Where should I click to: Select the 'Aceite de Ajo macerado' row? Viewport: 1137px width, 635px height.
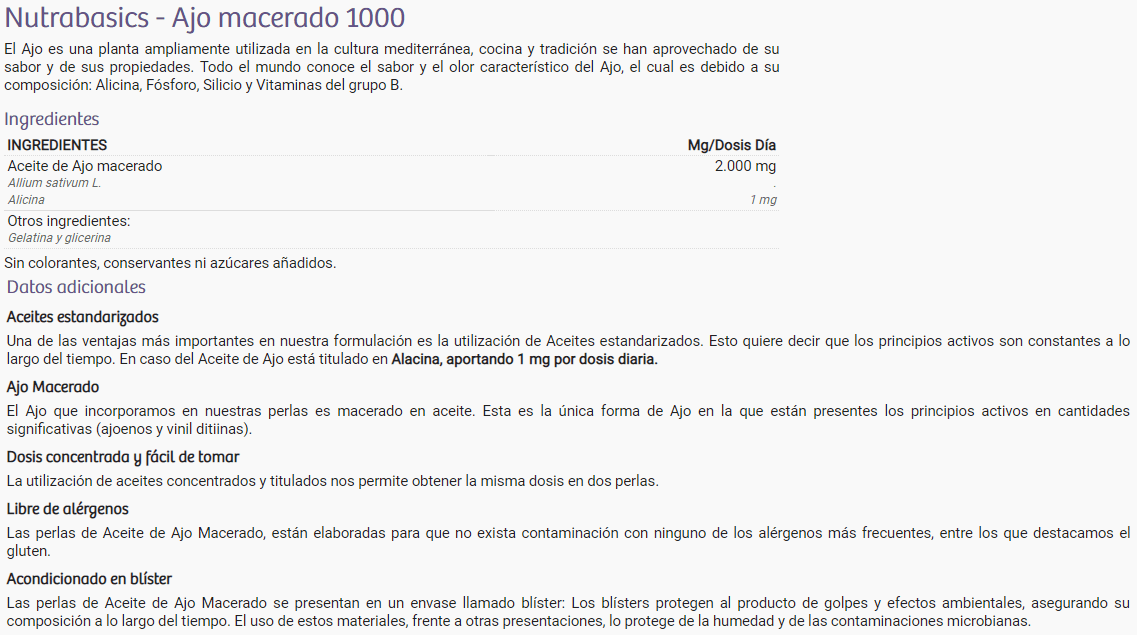(392, 166)
